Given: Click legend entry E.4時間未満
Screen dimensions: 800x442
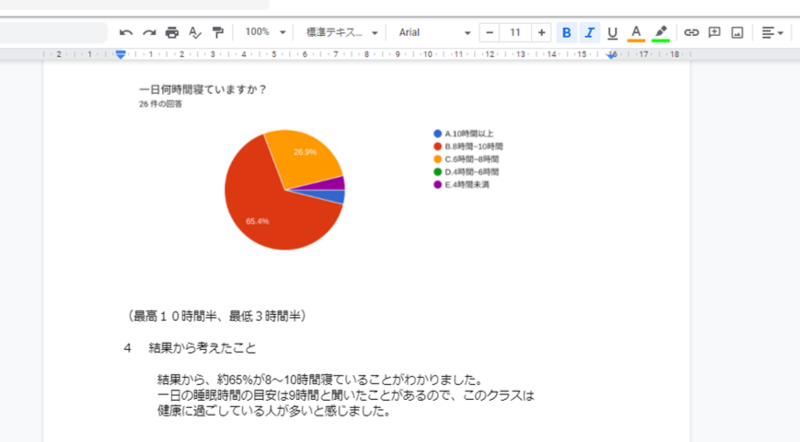Looking at the screenshot, I should pos(461,185).
